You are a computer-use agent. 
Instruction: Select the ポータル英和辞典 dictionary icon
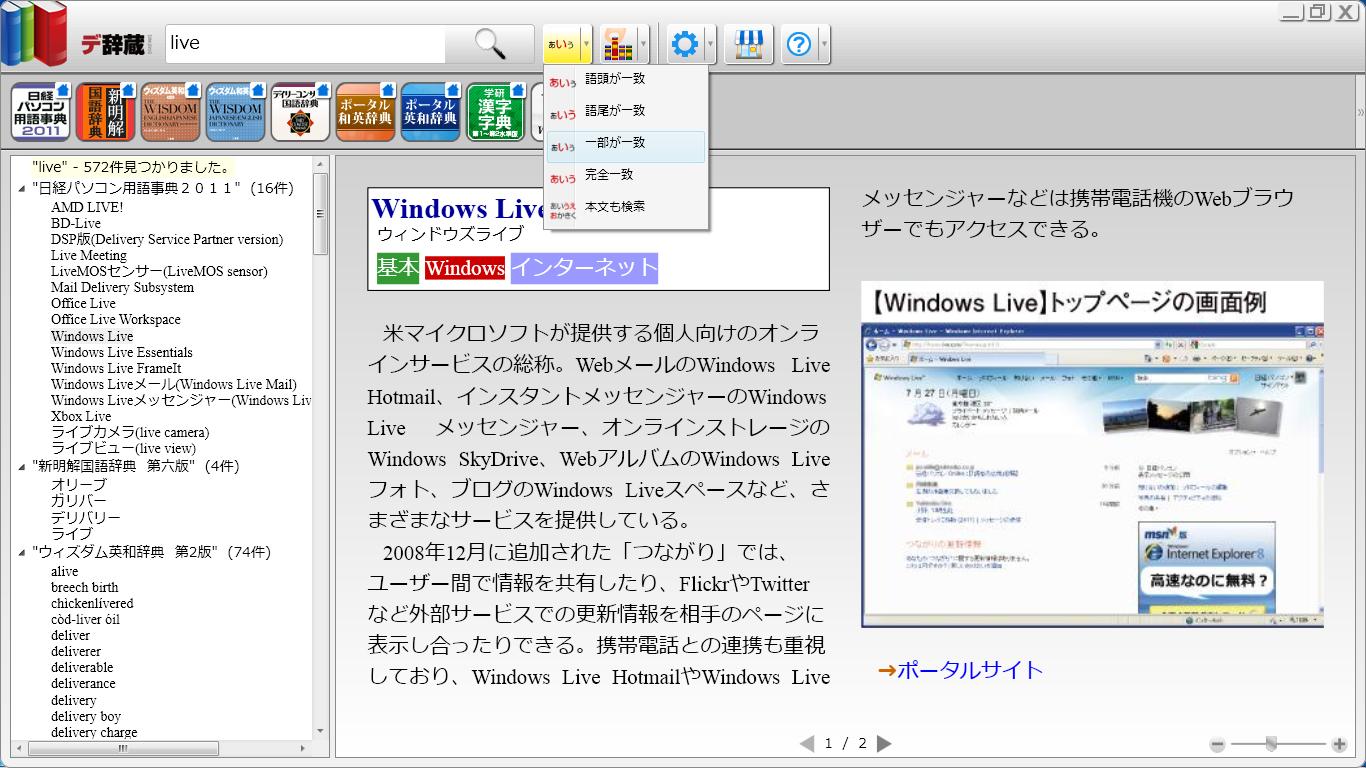(430, 112)
